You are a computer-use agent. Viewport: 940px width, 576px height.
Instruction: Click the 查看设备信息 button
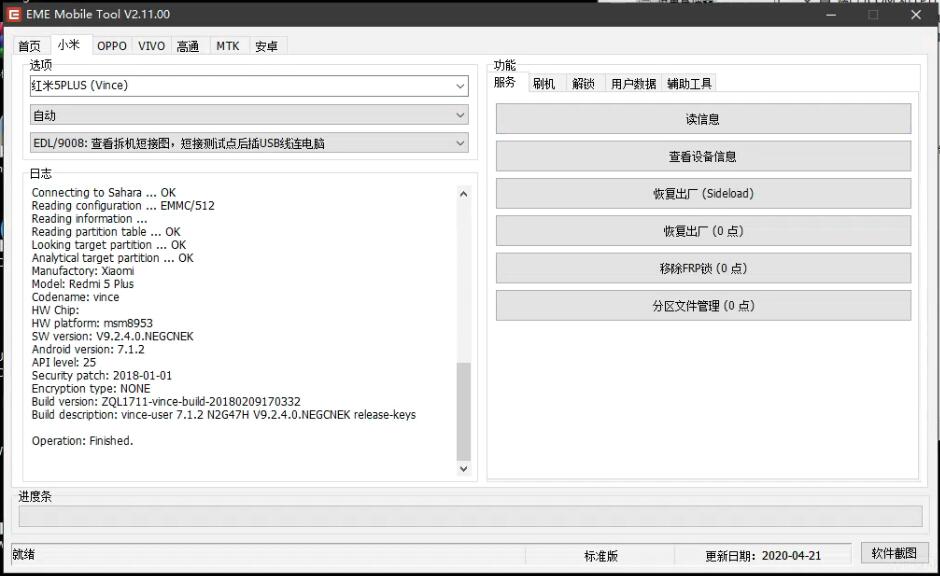tap(703, 156)
